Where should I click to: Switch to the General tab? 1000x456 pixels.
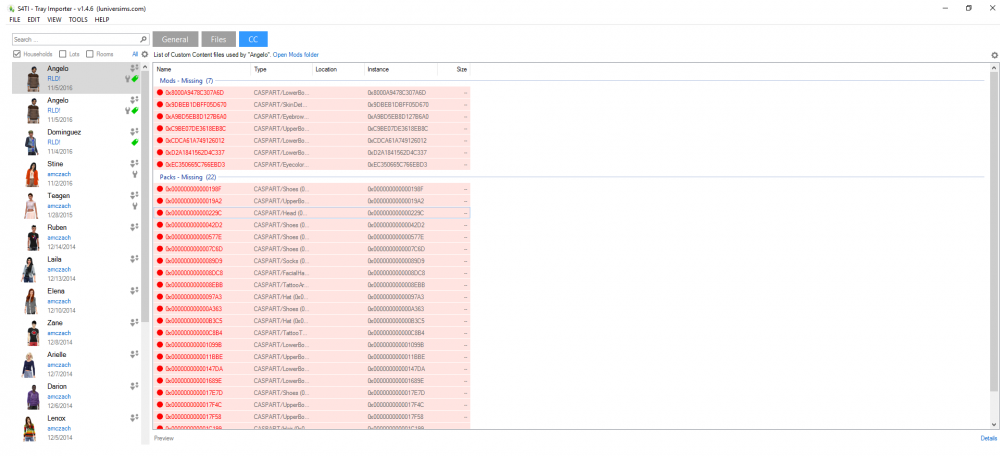pos(175,39)
